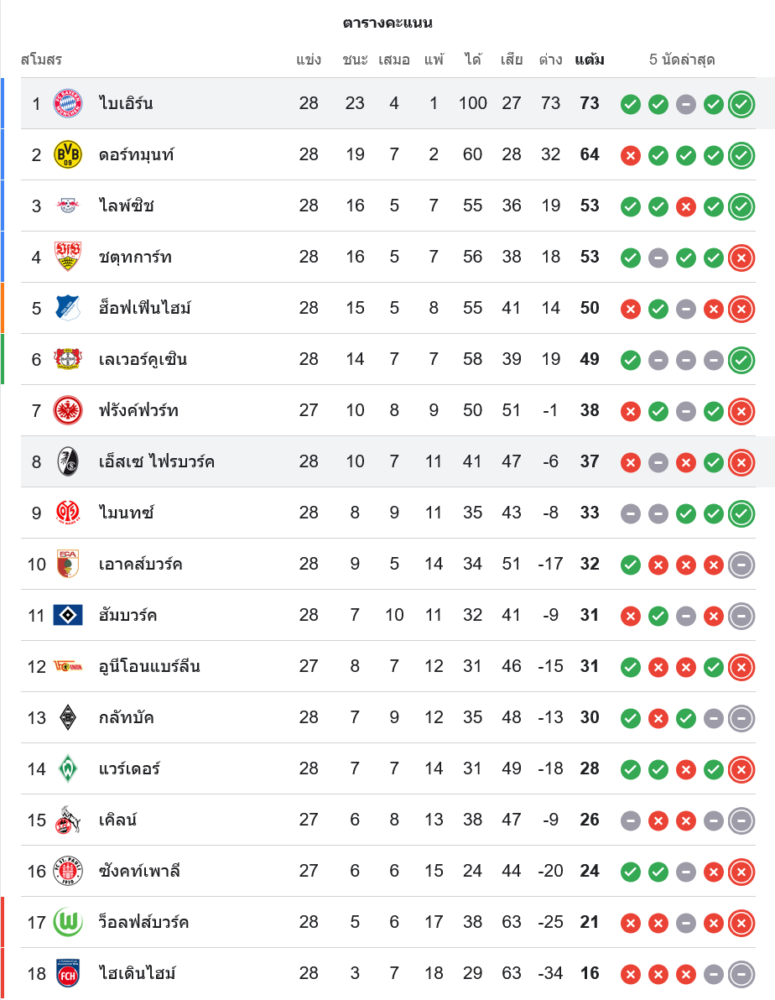Click the VfB Stuttgart crest
Screen dimensions: 775x1000
point(68,257)
